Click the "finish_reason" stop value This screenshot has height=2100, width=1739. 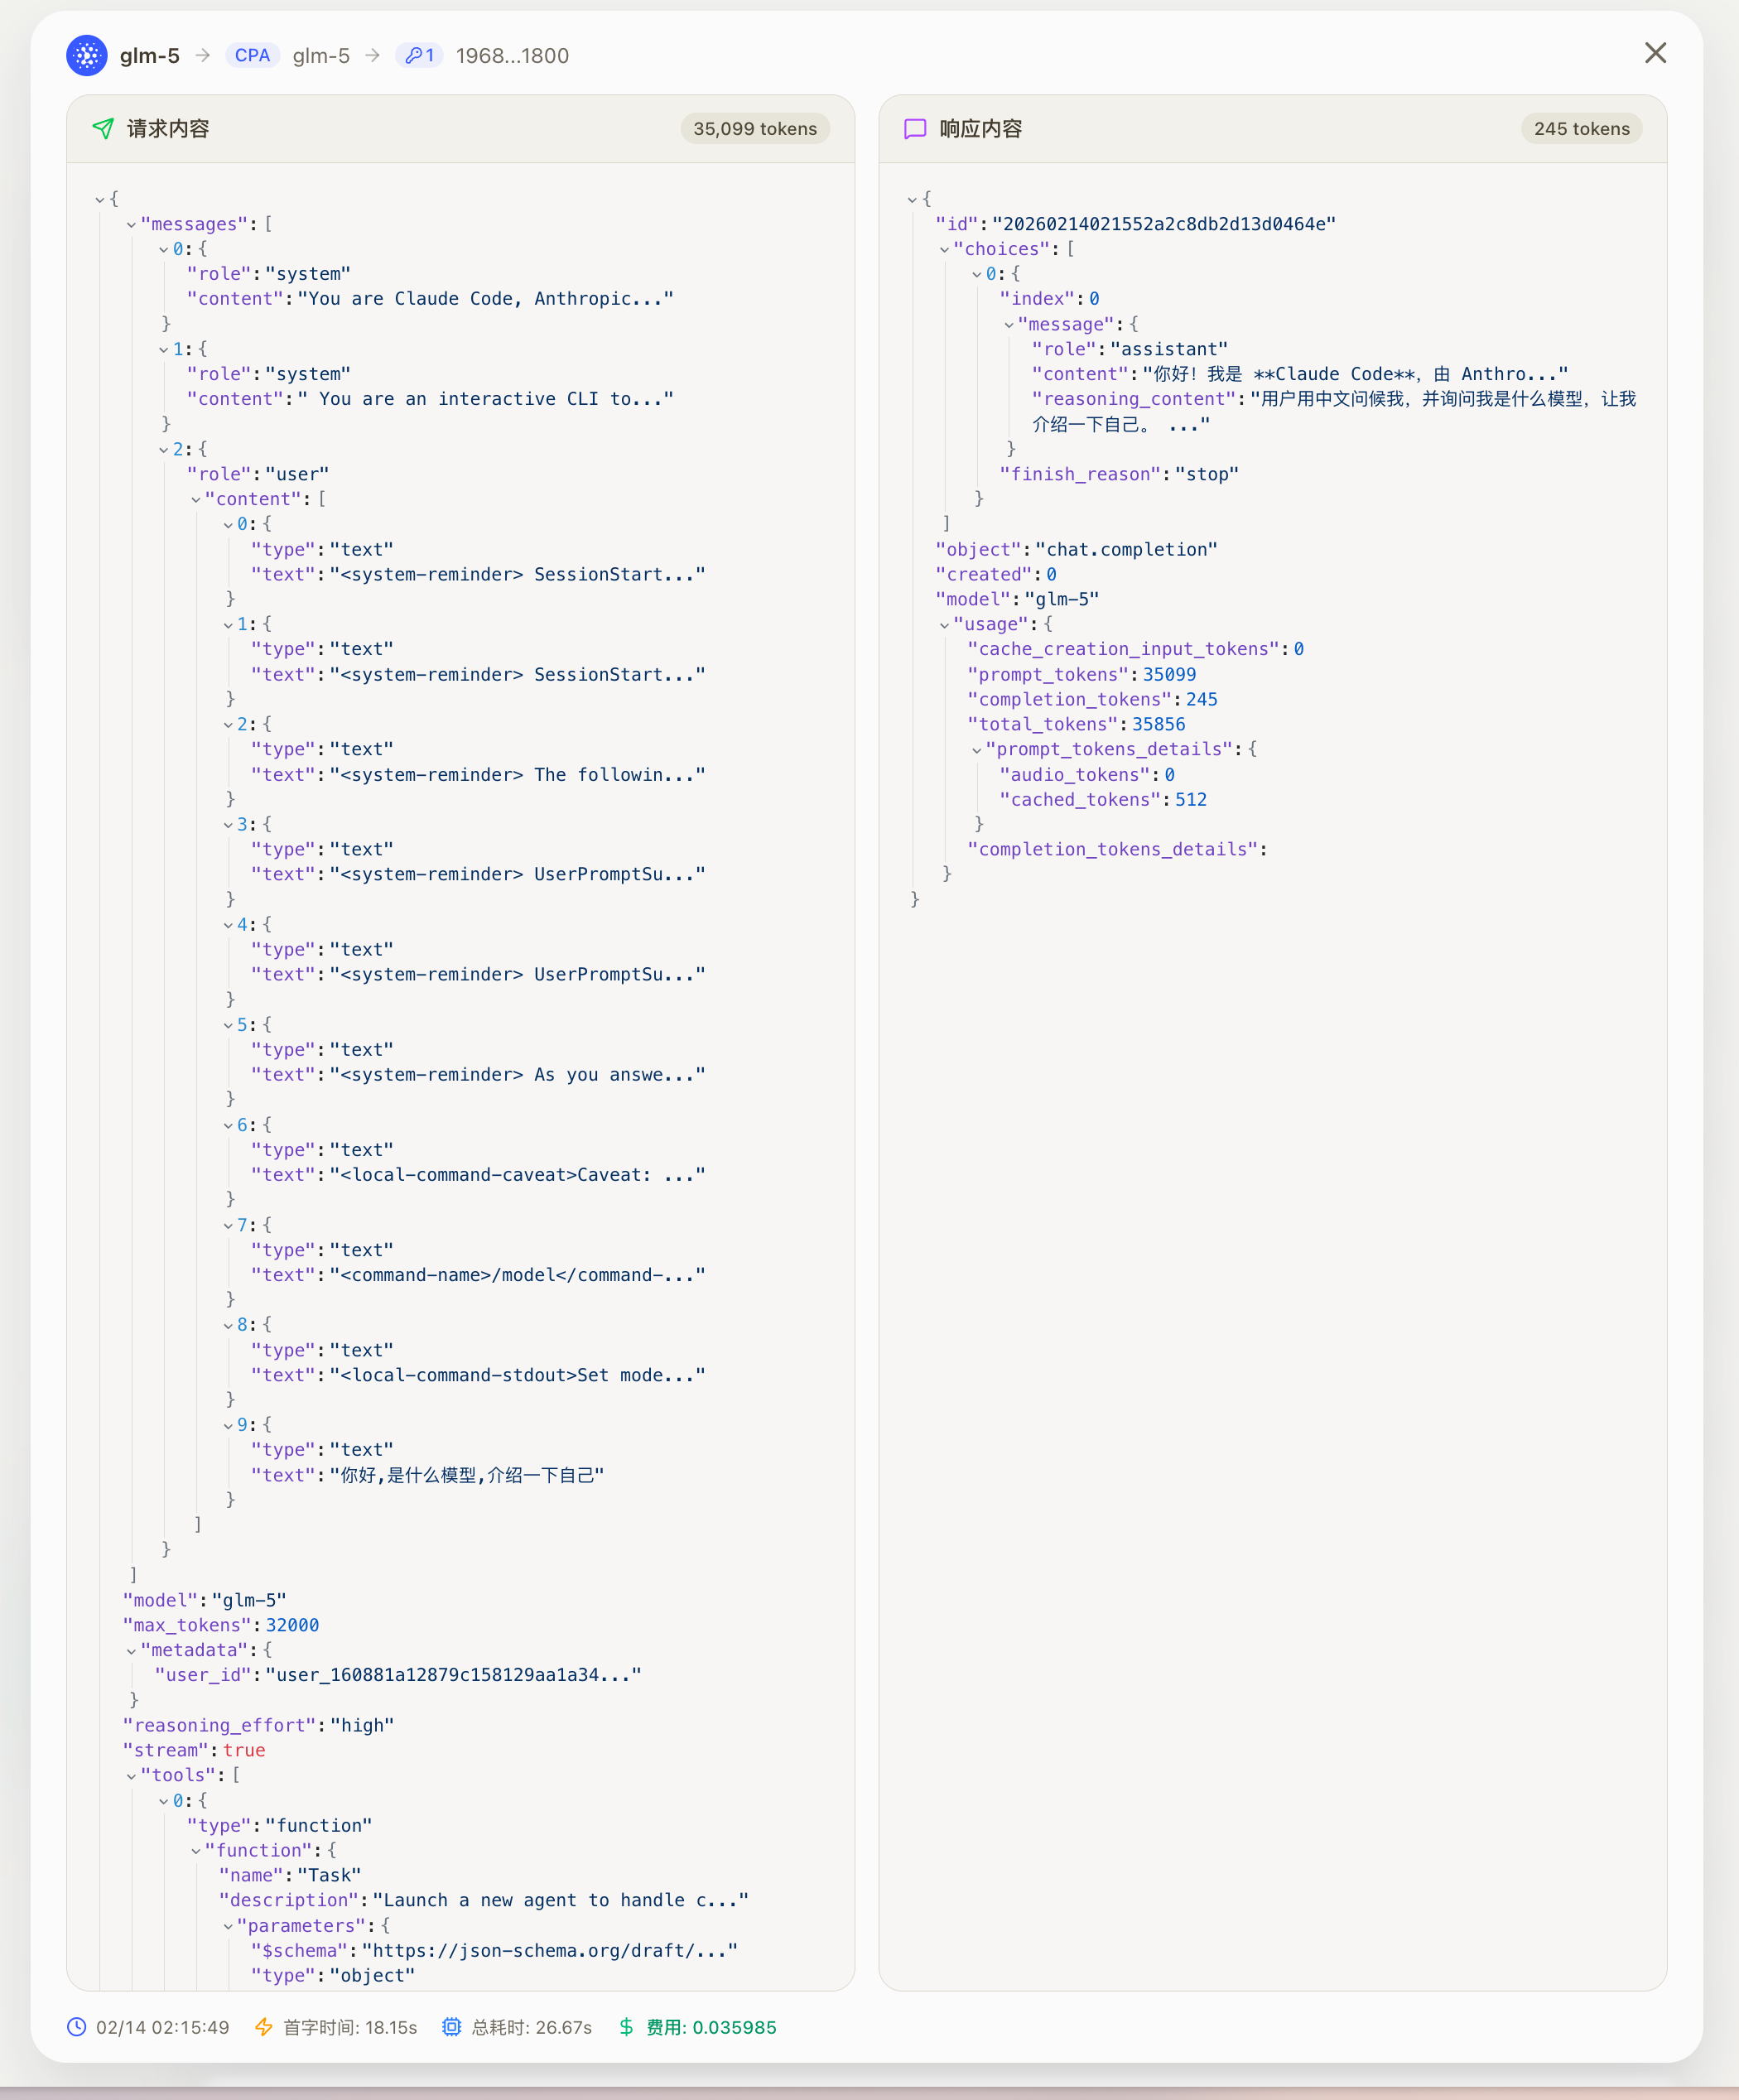click(1207, 474)
